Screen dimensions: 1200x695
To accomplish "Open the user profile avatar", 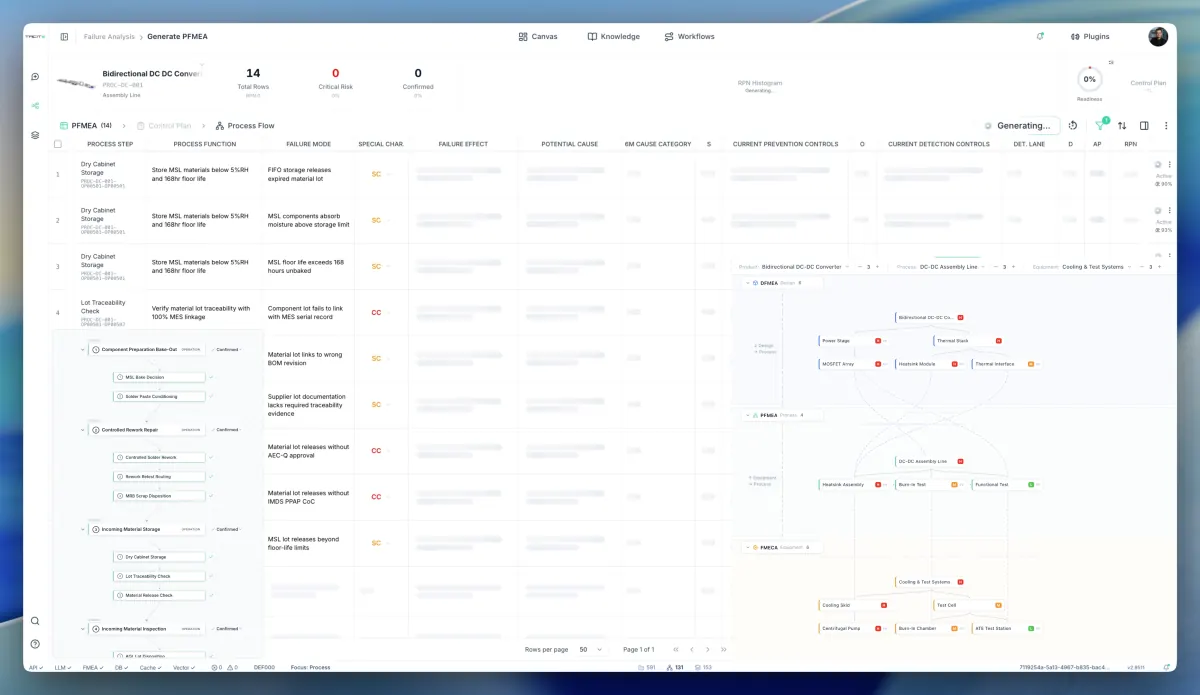I will pos(1158,36).
